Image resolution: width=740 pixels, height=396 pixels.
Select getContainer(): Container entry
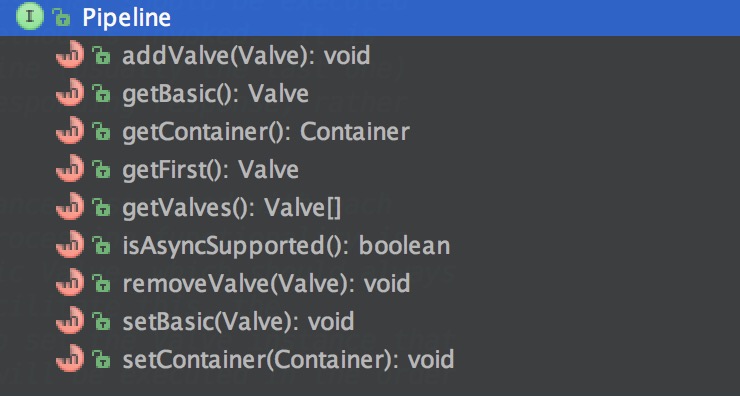(x=266, y=132)
